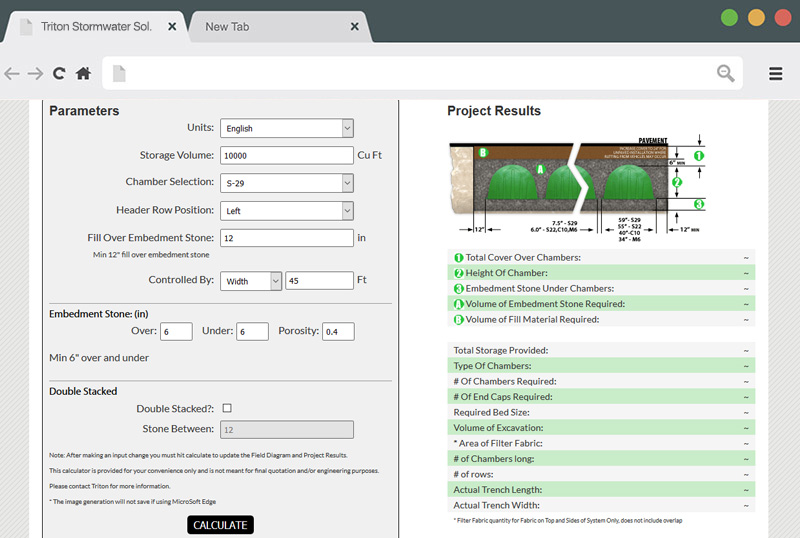Viewport: 800px width, 538px height.
Task: Switch to the New Tab tab
Action: pos(270,27)
